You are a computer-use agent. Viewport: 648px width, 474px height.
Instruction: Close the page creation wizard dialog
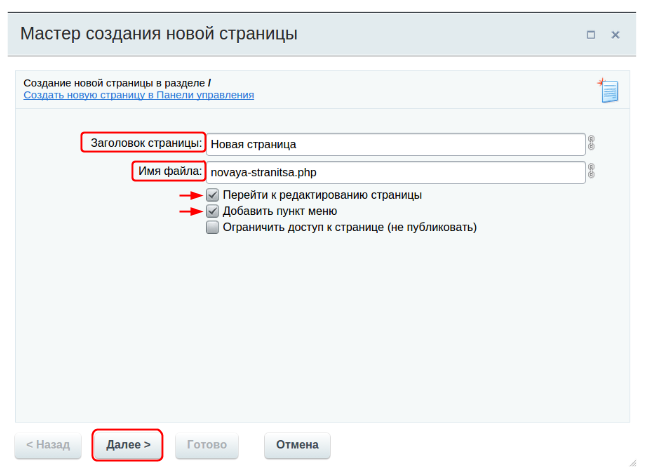coord(615,35)
